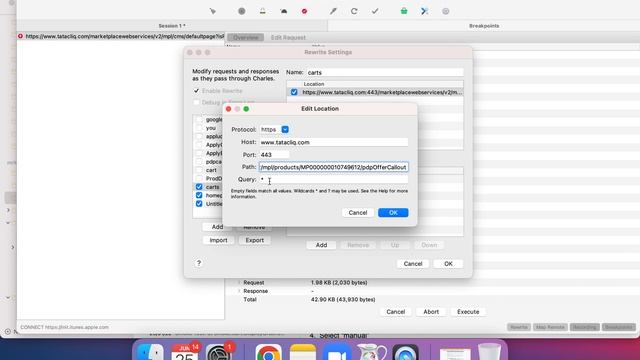Open Finder from the dock

150,353
